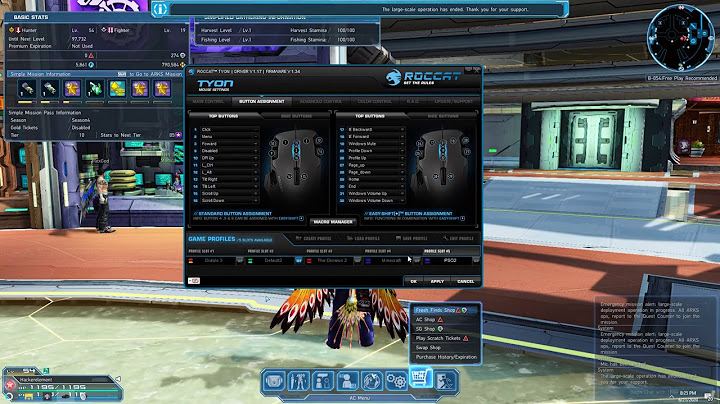Select the PSO2 profile slot 5
Image resolution: width=720 pixels, height=404 pixels.
(x=450, y=260)
